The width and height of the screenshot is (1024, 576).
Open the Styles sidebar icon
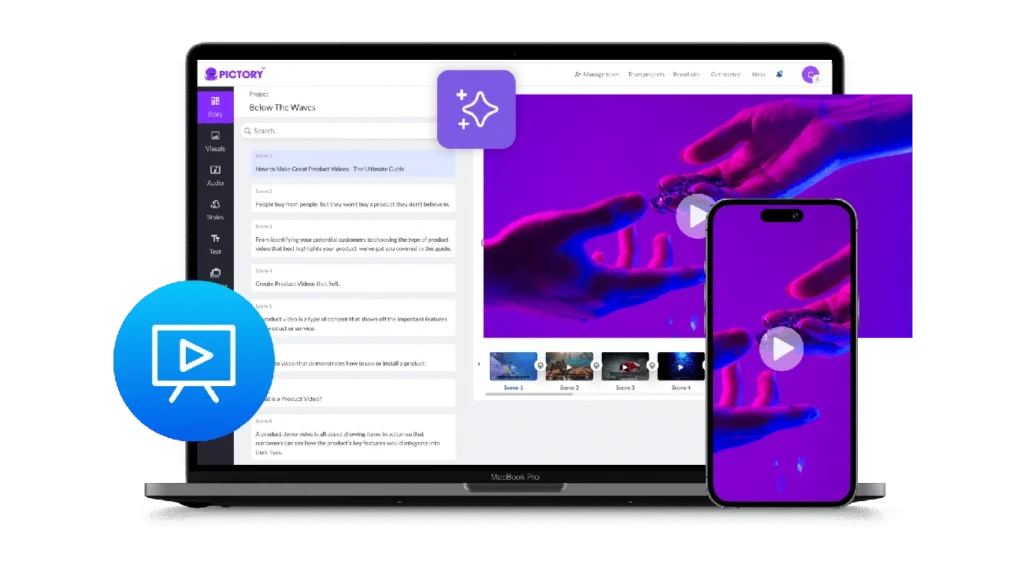point(215,209)
